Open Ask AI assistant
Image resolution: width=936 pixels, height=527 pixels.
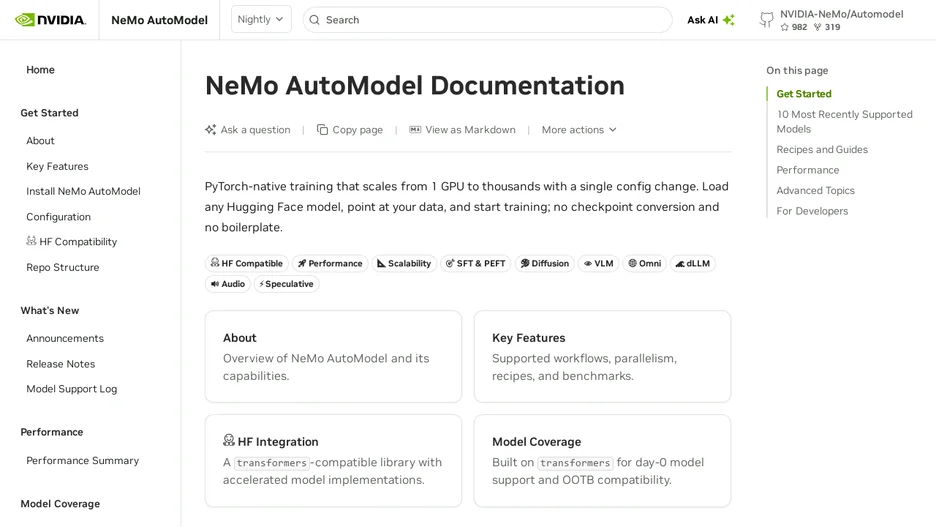(x=711, y=20)
